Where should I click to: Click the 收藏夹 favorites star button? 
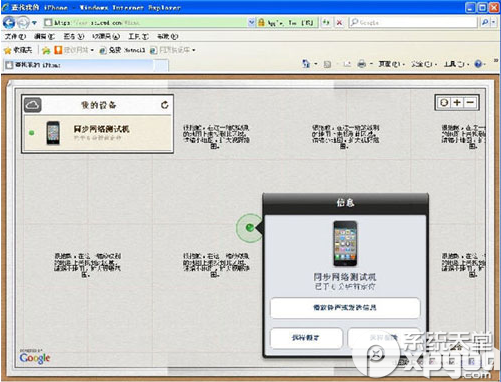pos(18,50)
